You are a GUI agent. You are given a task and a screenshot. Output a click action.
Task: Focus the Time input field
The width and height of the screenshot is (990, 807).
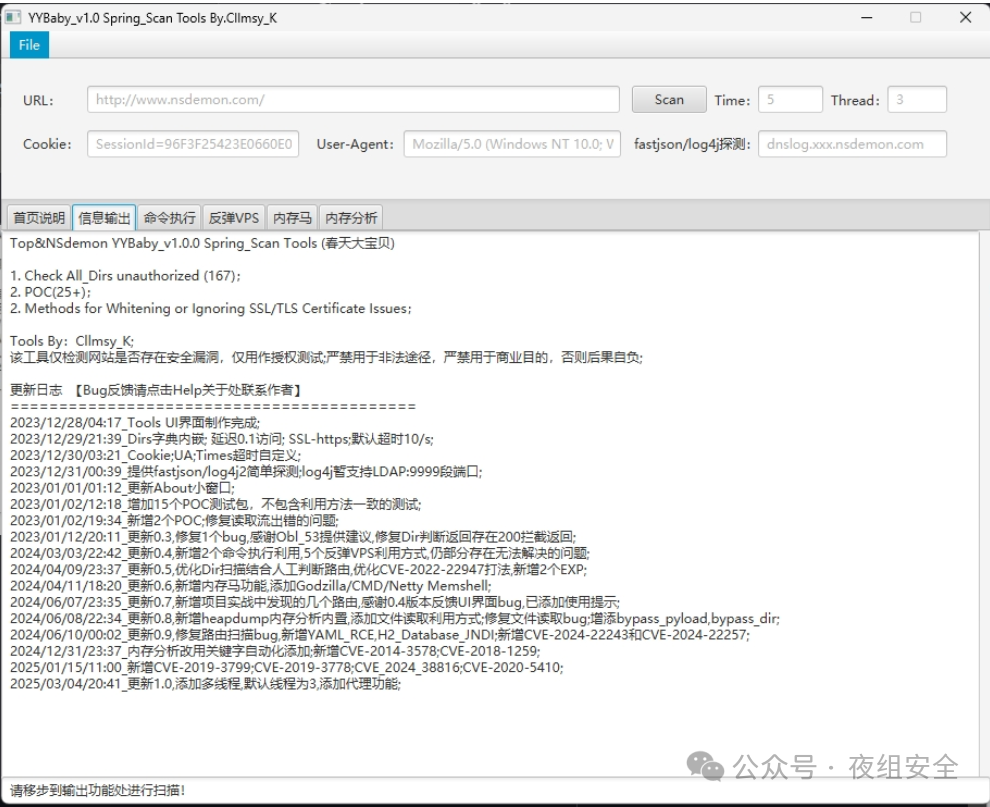(790, 100)
